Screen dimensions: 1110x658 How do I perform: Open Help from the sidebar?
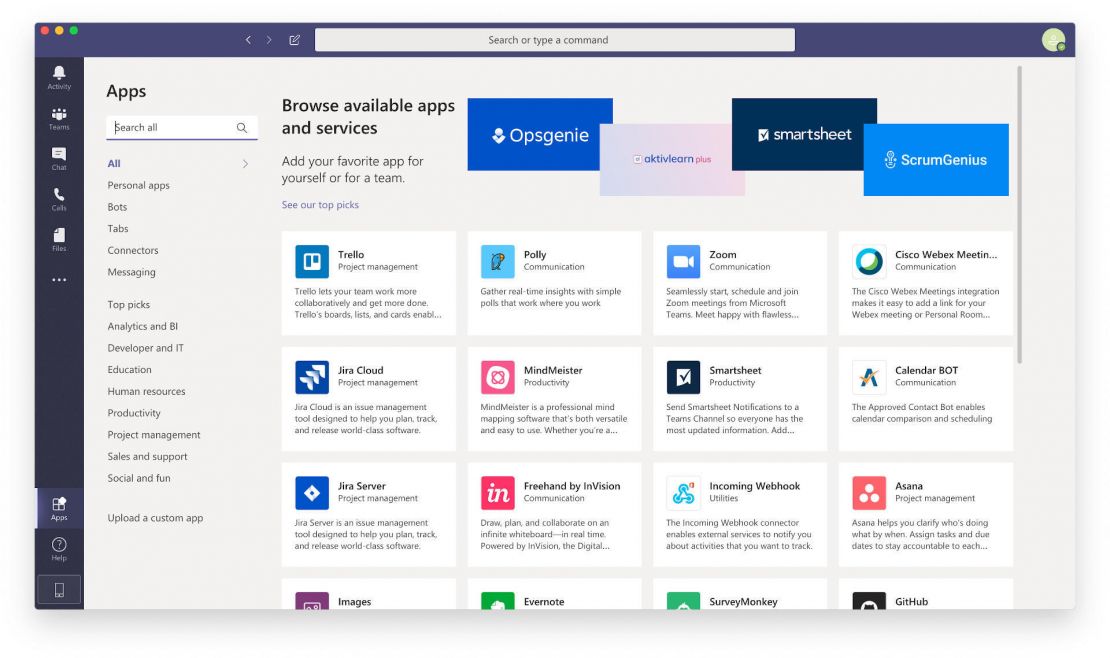[x=59, y=546]
